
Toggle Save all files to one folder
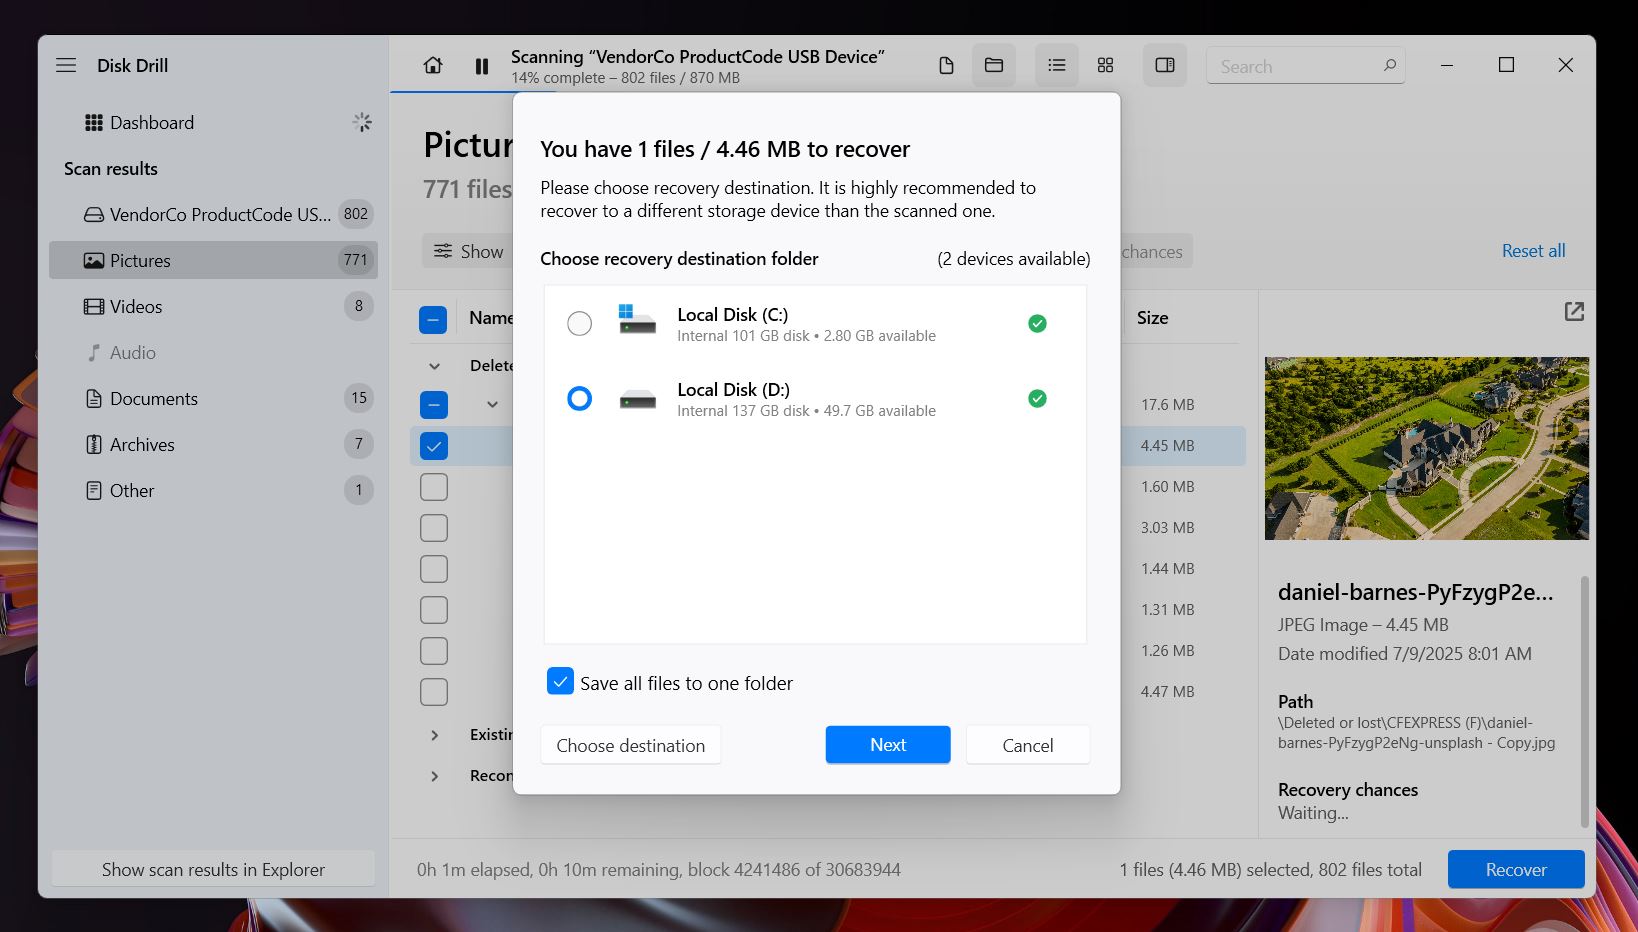(560, 681)
